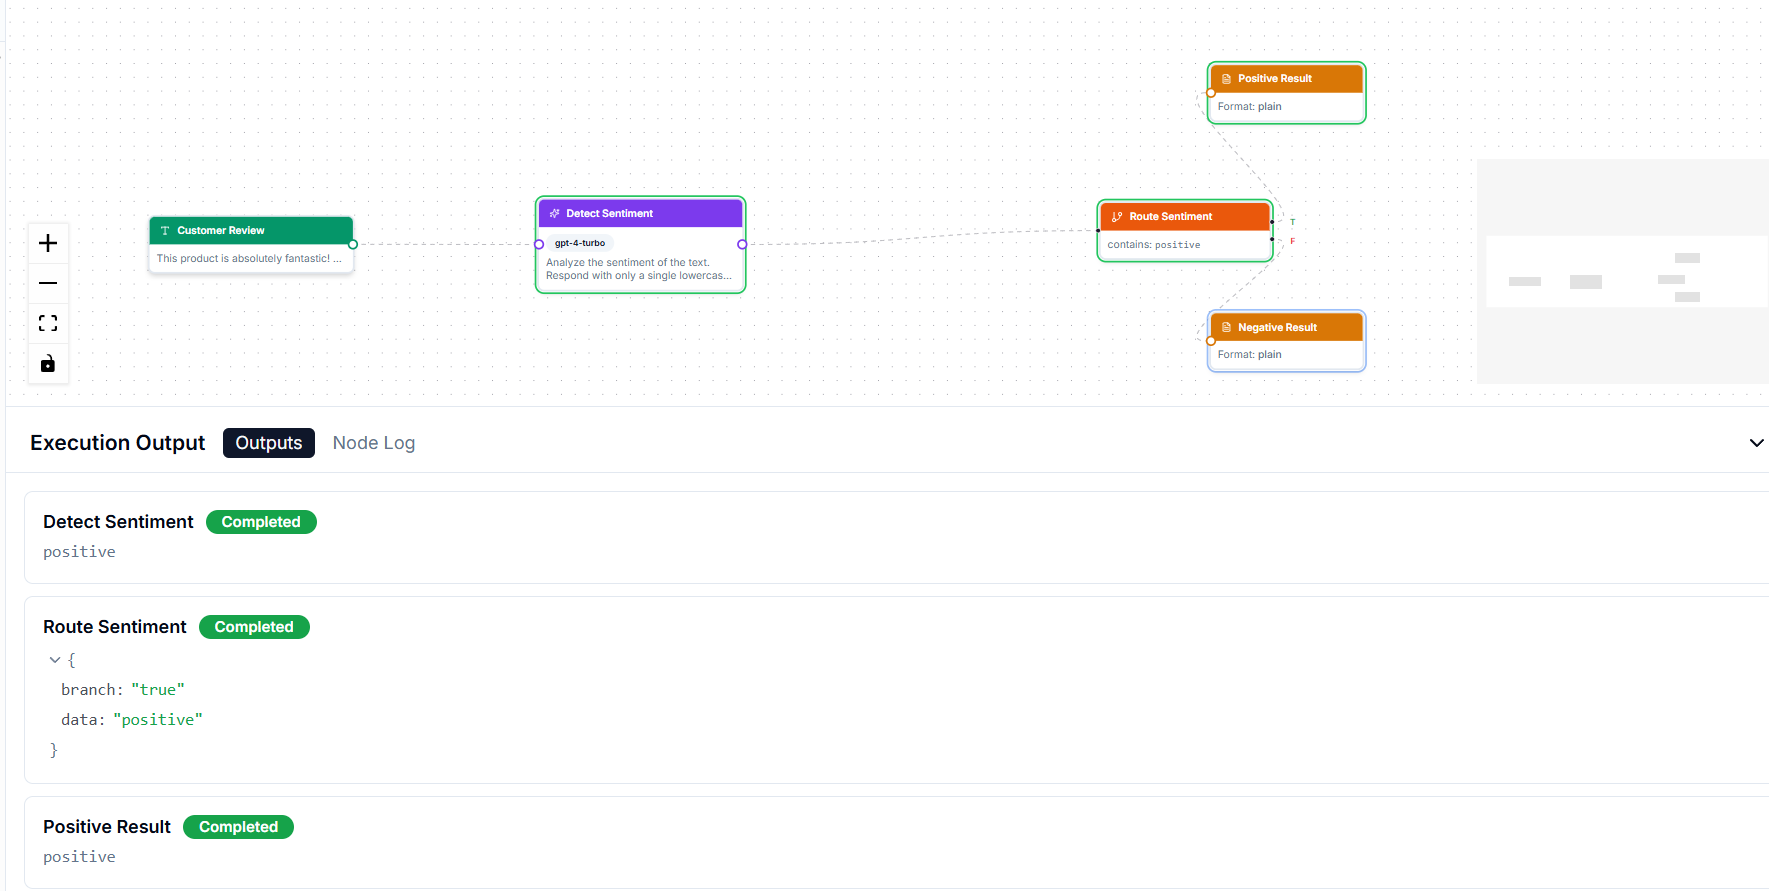The height and width of the screenshot is (891, 1769).
Task: Click the Route Sentiment true branch handle
Action: pos(1272,221)
